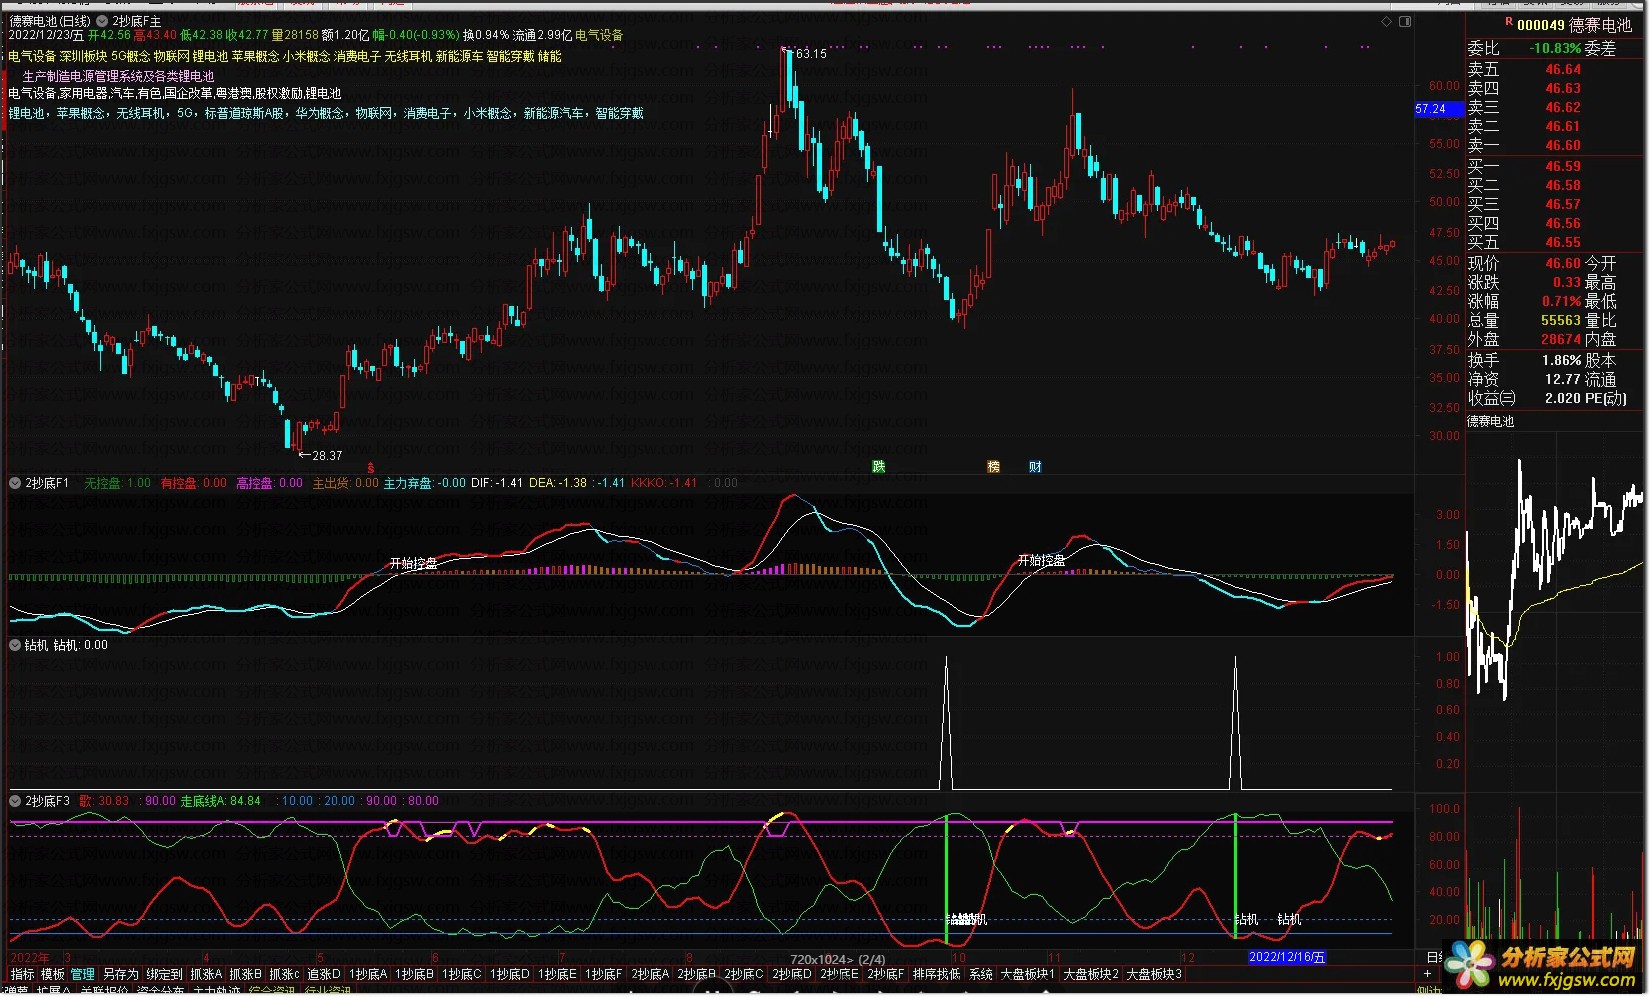Screen dimensions: 1652x997
Task: Toggle the side panel layout icon
Action: point(1405,22)
